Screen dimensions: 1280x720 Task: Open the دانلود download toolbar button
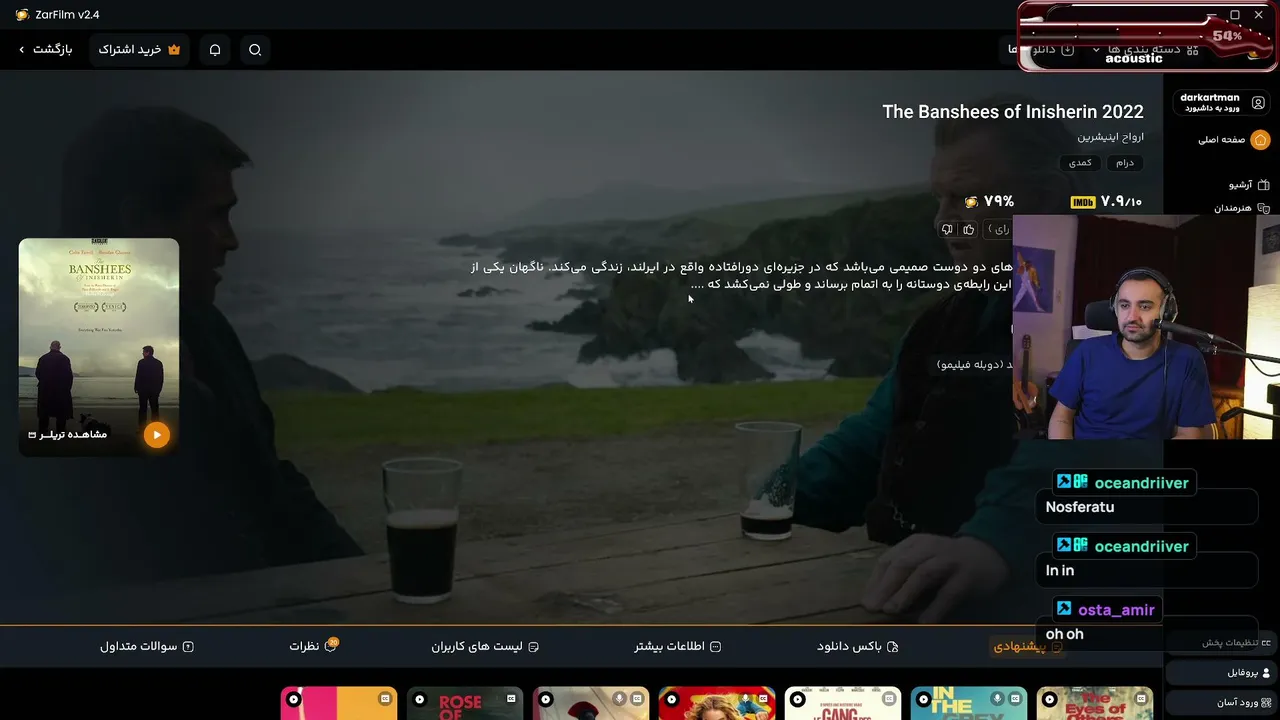click(x=1042, y=50)
